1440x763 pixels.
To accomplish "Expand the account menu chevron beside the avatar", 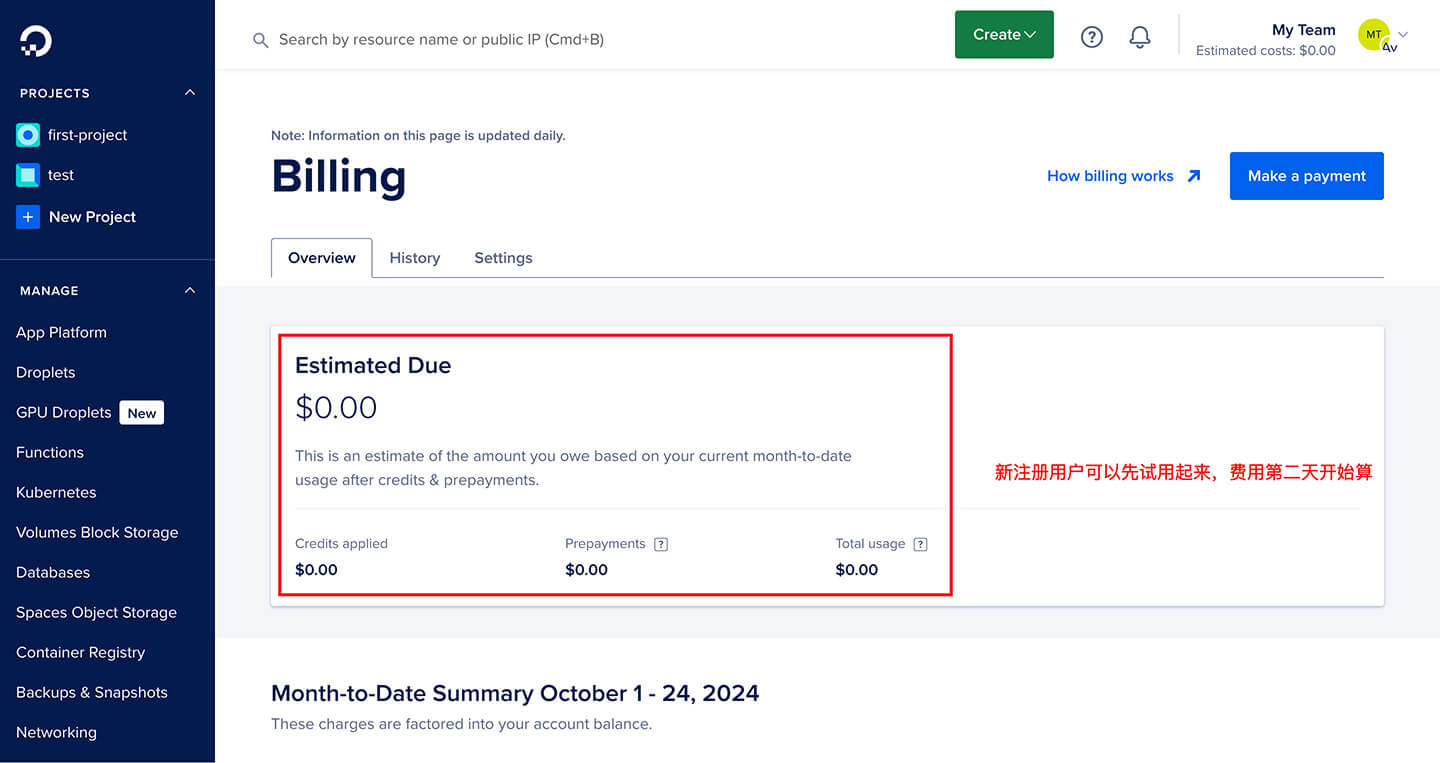I will [1403, 35].
